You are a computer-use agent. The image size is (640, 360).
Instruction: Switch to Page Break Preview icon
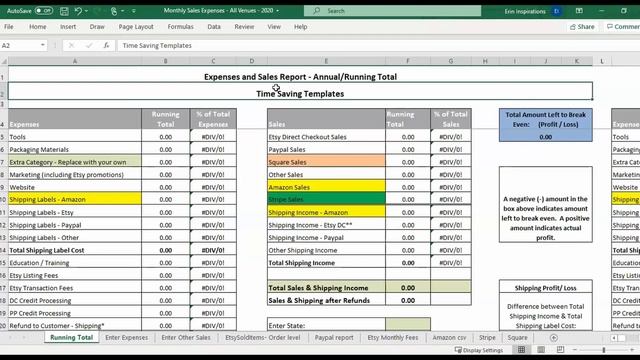point(560,350)
